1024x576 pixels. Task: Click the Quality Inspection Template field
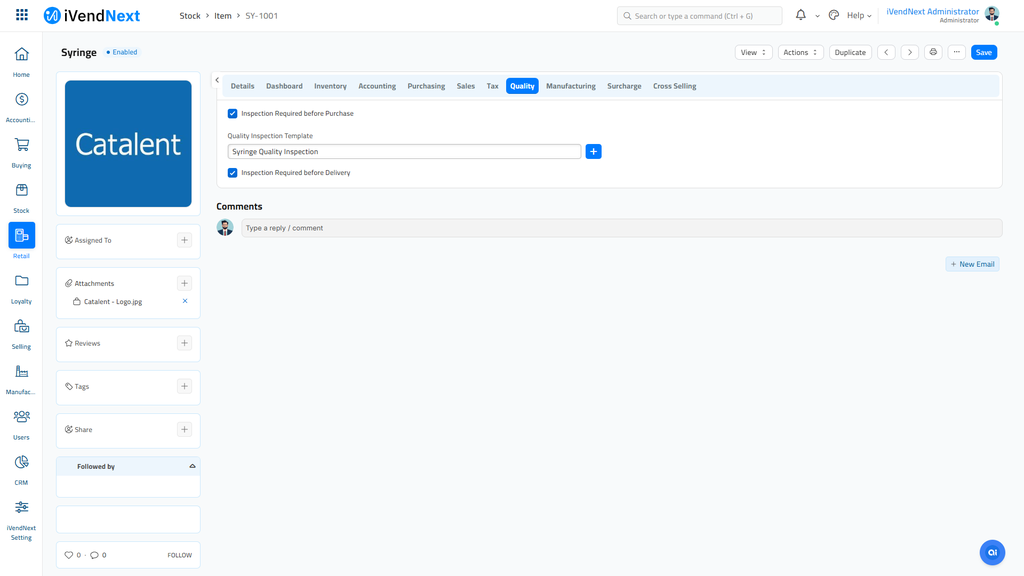[x=404, y=152]
